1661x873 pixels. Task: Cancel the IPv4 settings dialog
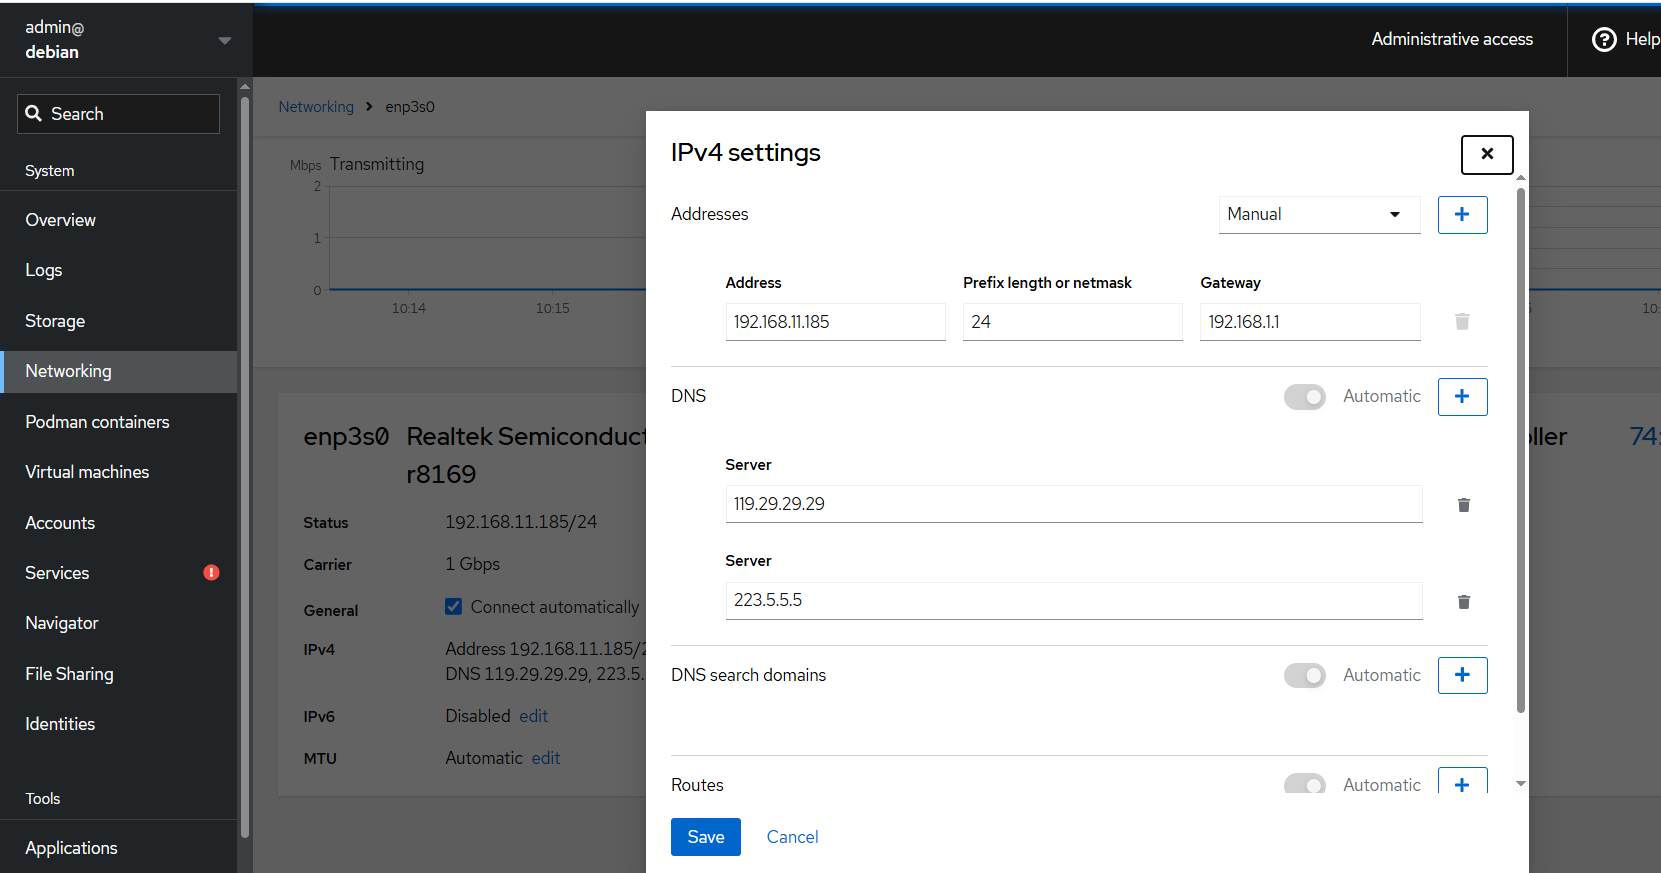[792, 837]
